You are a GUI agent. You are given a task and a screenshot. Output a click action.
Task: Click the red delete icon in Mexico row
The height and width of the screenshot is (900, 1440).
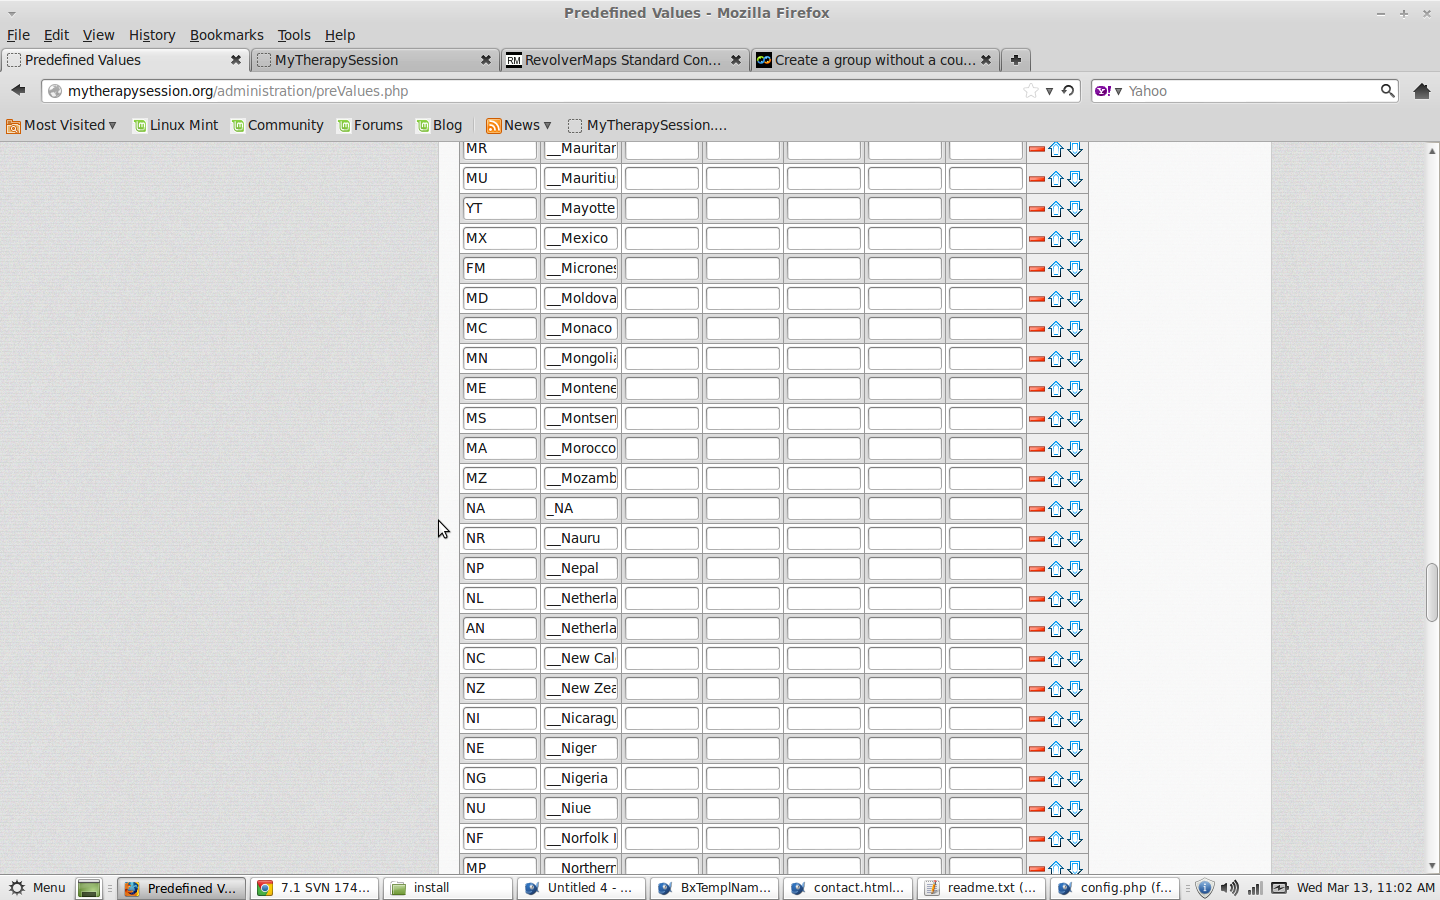pos(1036,239)
